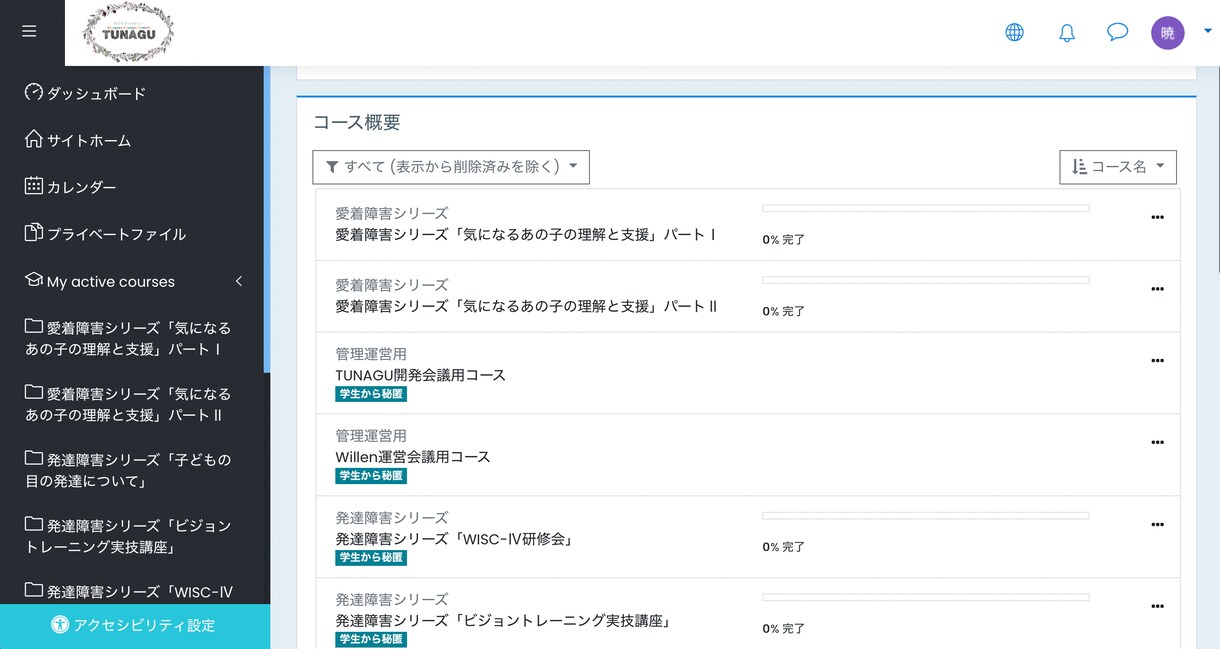Select My active courses item
Image resolution: width=1220 pixels, height=649 pixels.
pos(100,281)
